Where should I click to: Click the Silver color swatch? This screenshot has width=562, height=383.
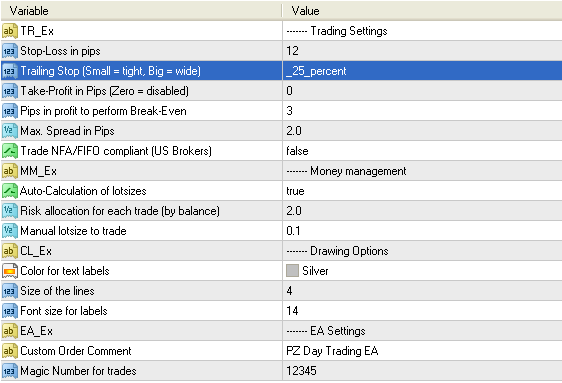pyautogui.click(x=292, y=271)
